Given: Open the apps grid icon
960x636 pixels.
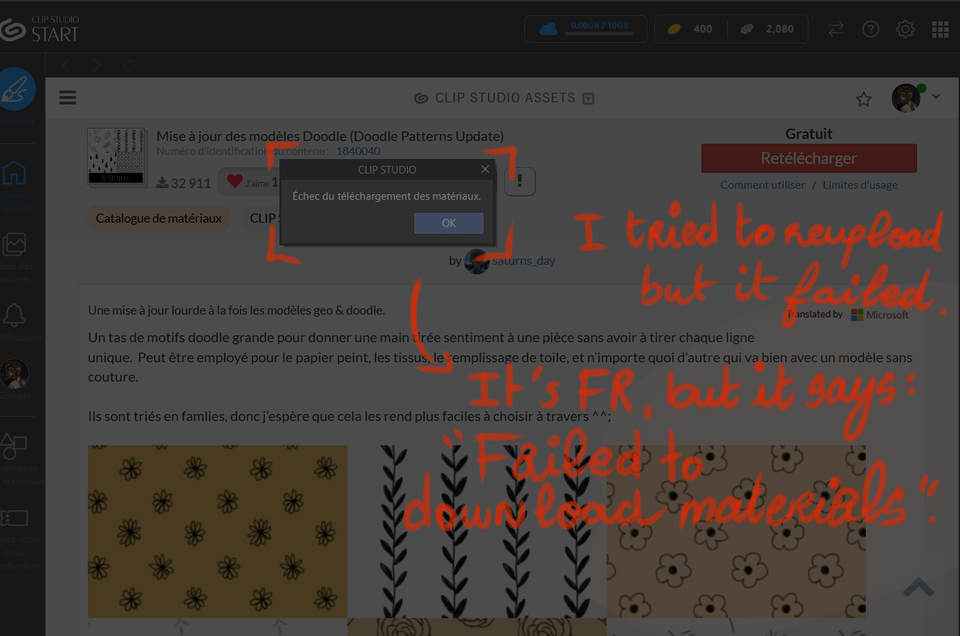Looking at the screenshot, I should [940, 29].
